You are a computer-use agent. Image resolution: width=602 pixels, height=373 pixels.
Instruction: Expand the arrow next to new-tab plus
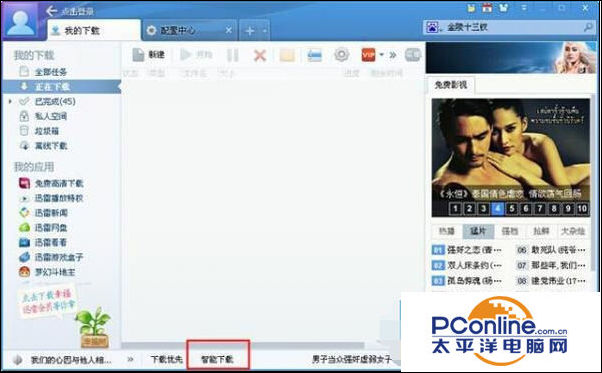click(x=265, y=31)
